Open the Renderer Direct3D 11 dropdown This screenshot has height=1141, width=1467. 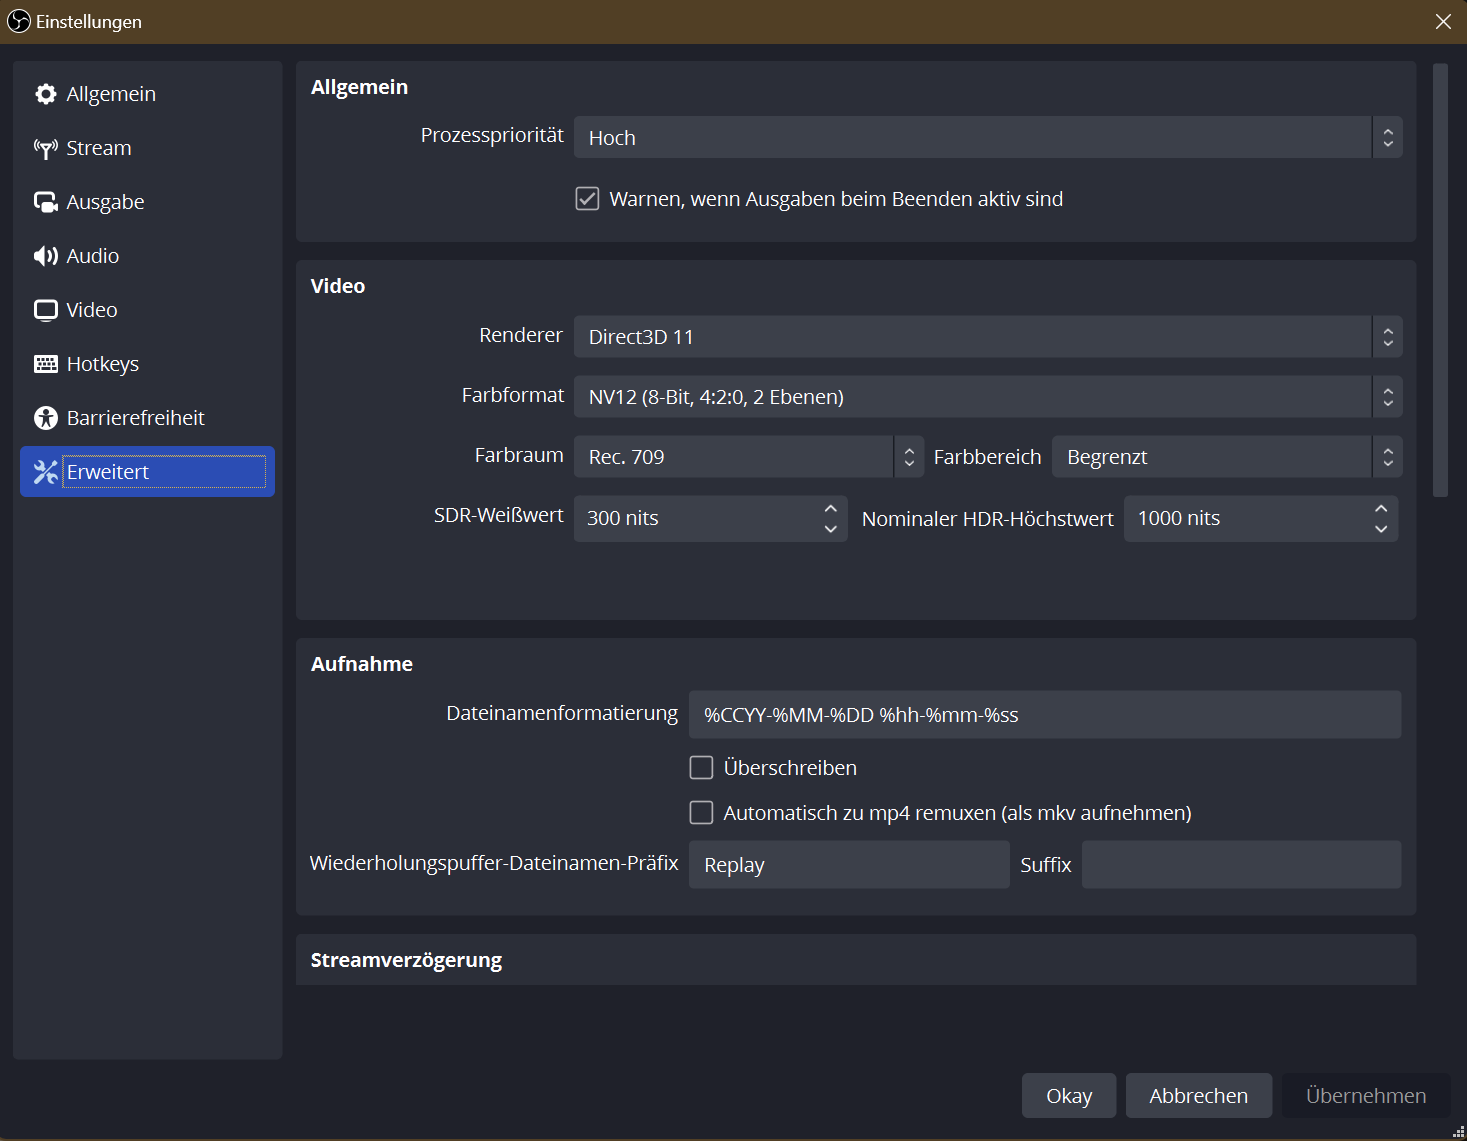tap(988, 336)
